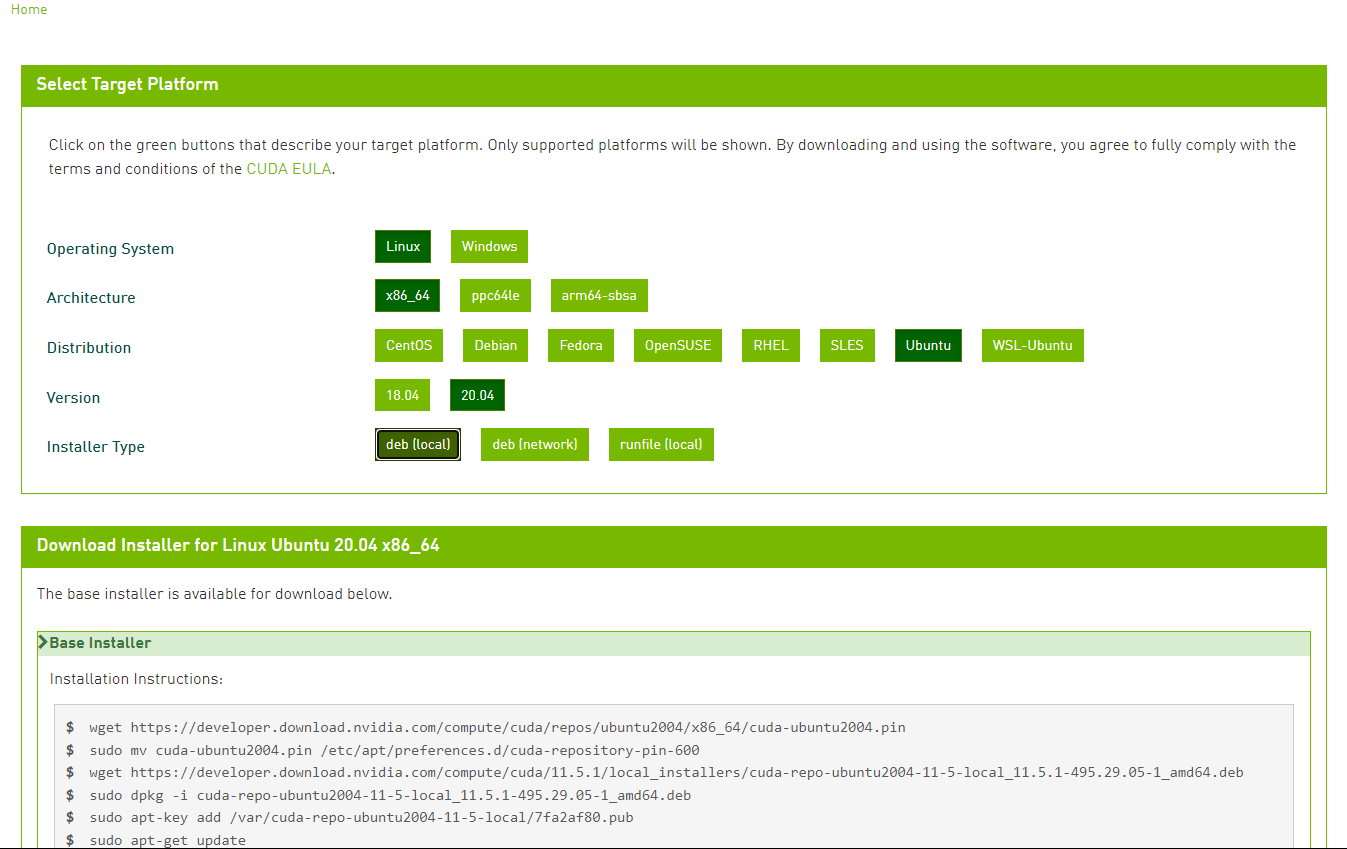This screenshot has width=1347, height=849.
Task: Select runfile (local) installer type
Action: [x=661, y=444]
